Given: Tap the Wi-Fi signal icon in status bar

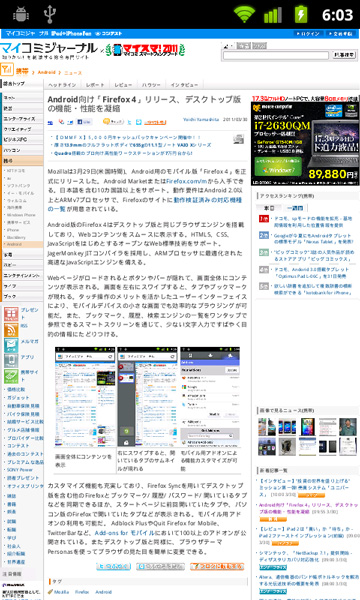Looking at the screenshot, I should coord(244,15).
